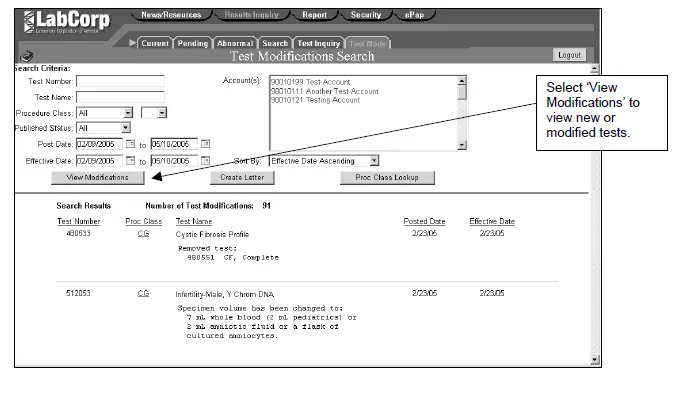This screenshot has height=402, width=700.
Task: Click the Accounts list scrollbar thumb
Action: pos(462,92)
